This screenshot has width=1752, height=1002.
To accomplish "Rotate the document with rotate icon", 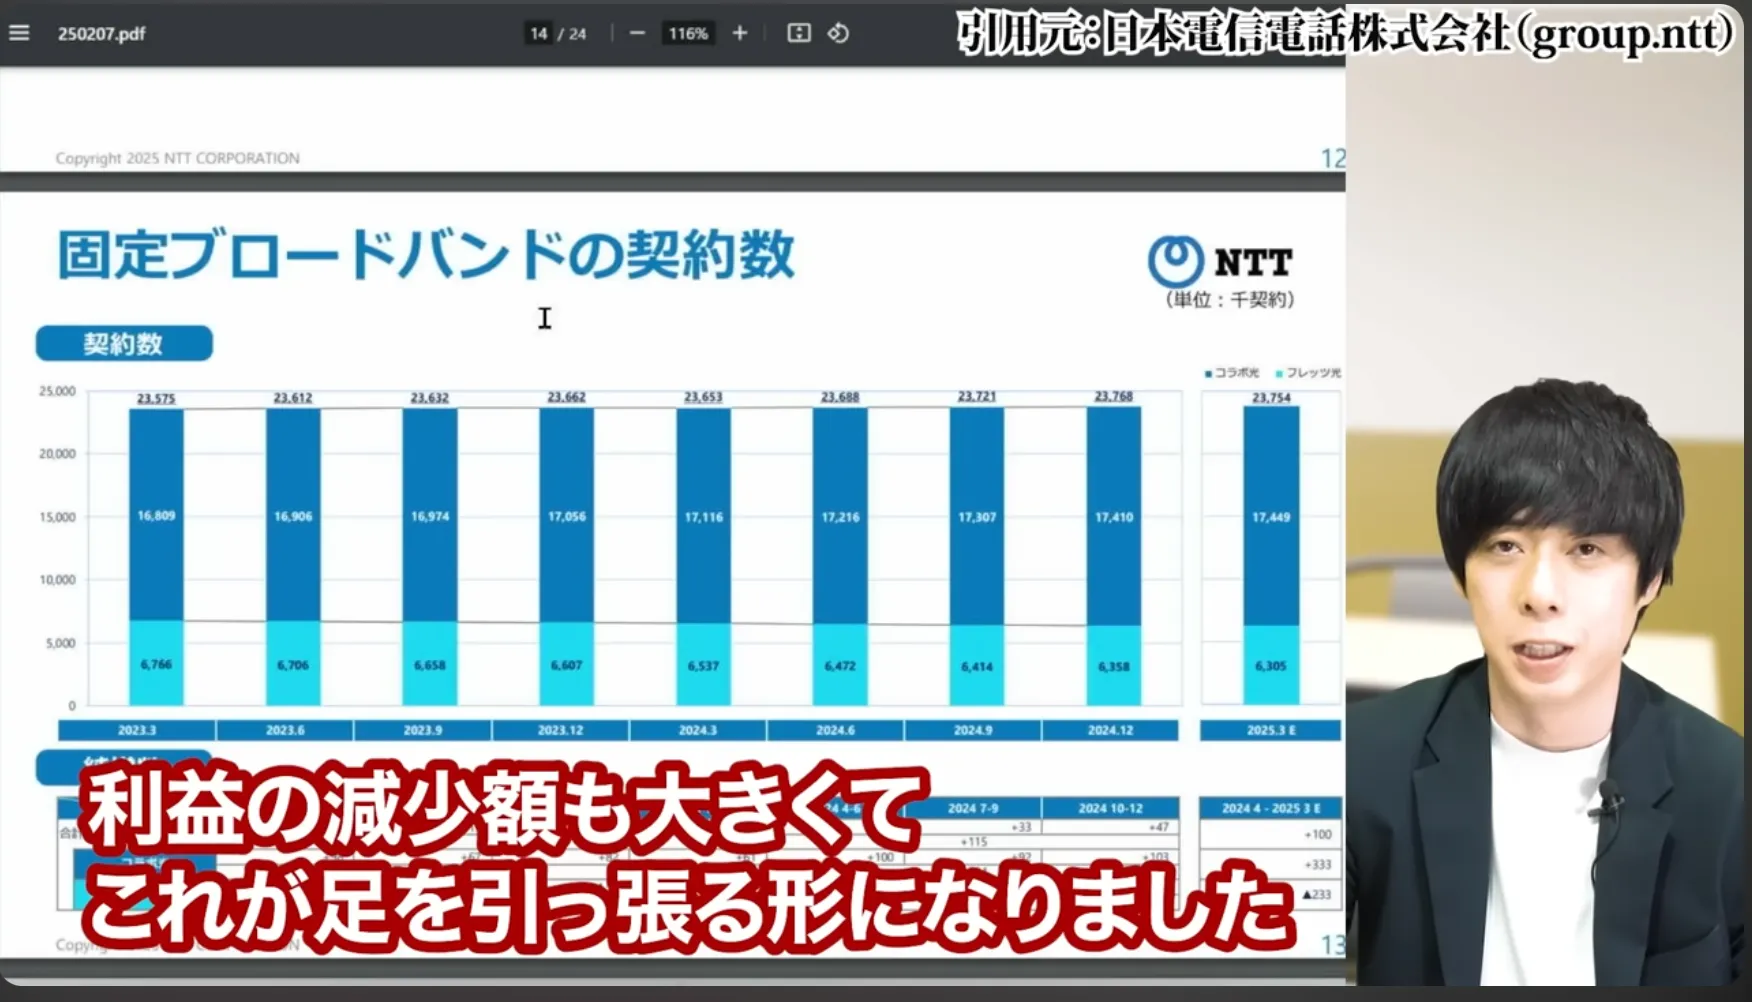I will pos(838,33).
